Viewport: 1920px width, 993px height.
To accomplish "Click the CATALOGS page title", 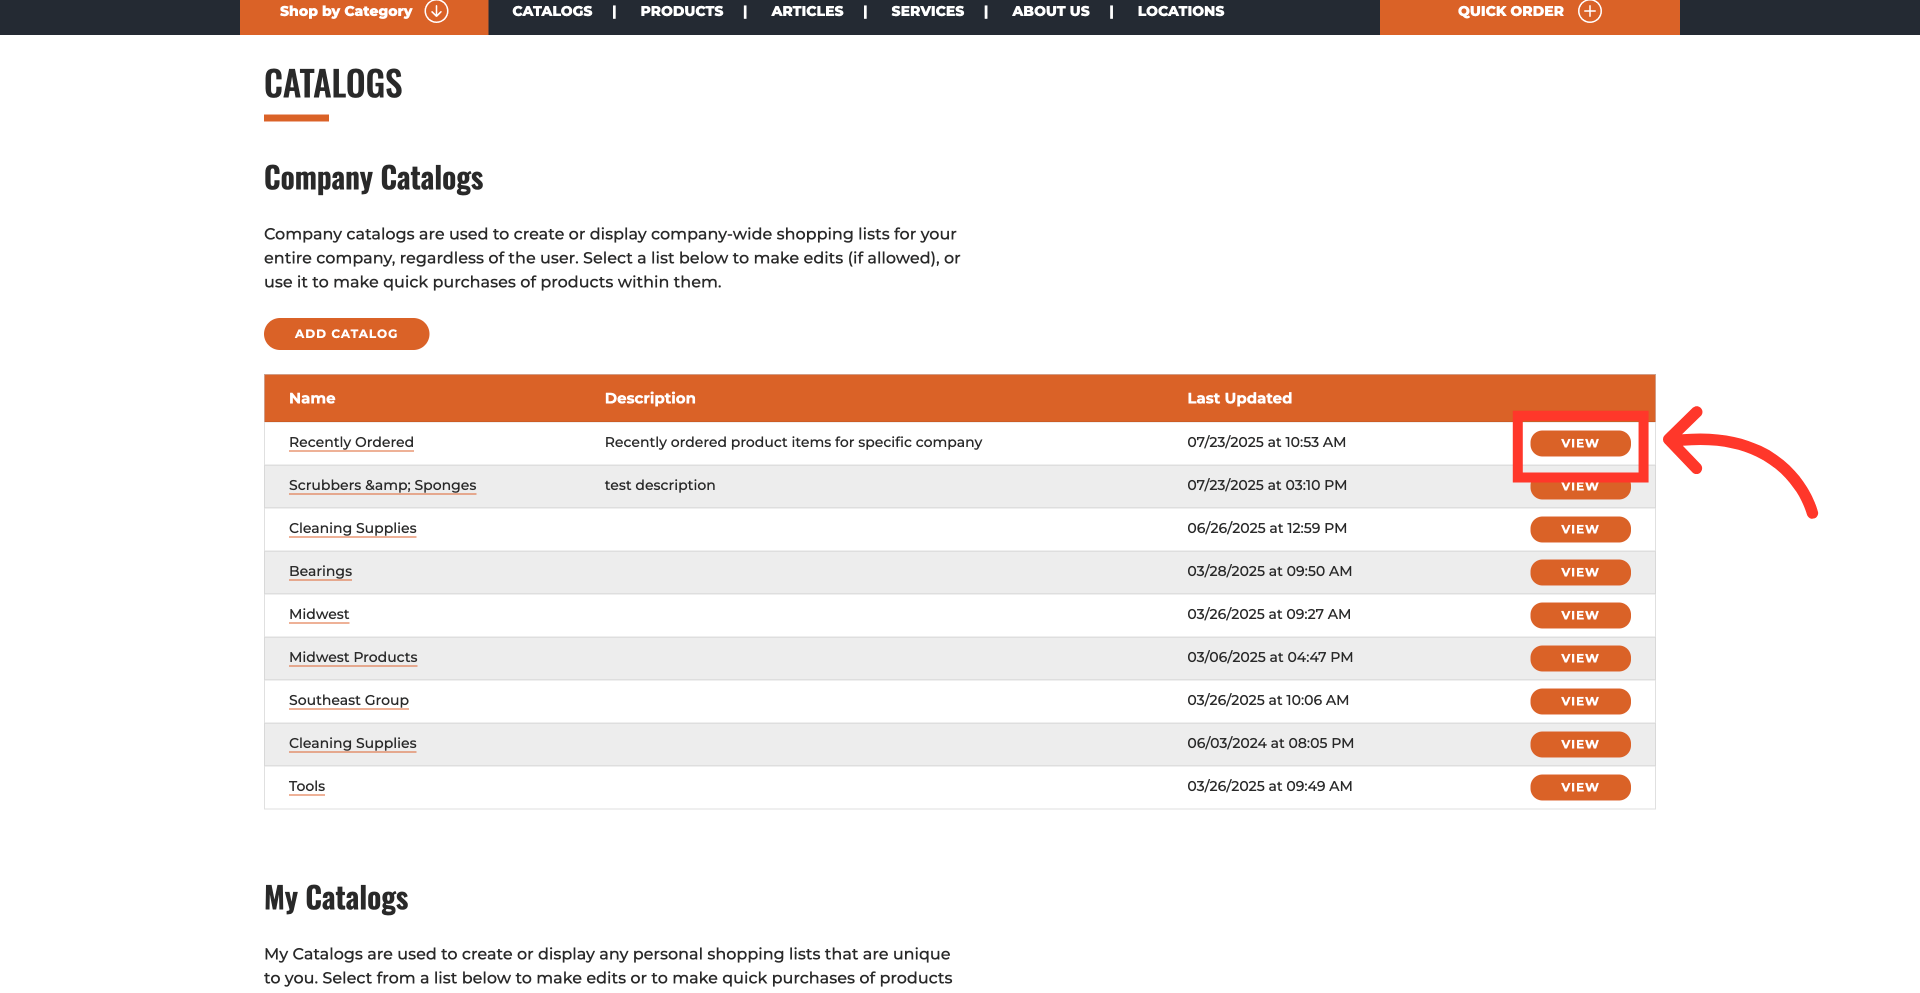I will [x=333, y=84].
